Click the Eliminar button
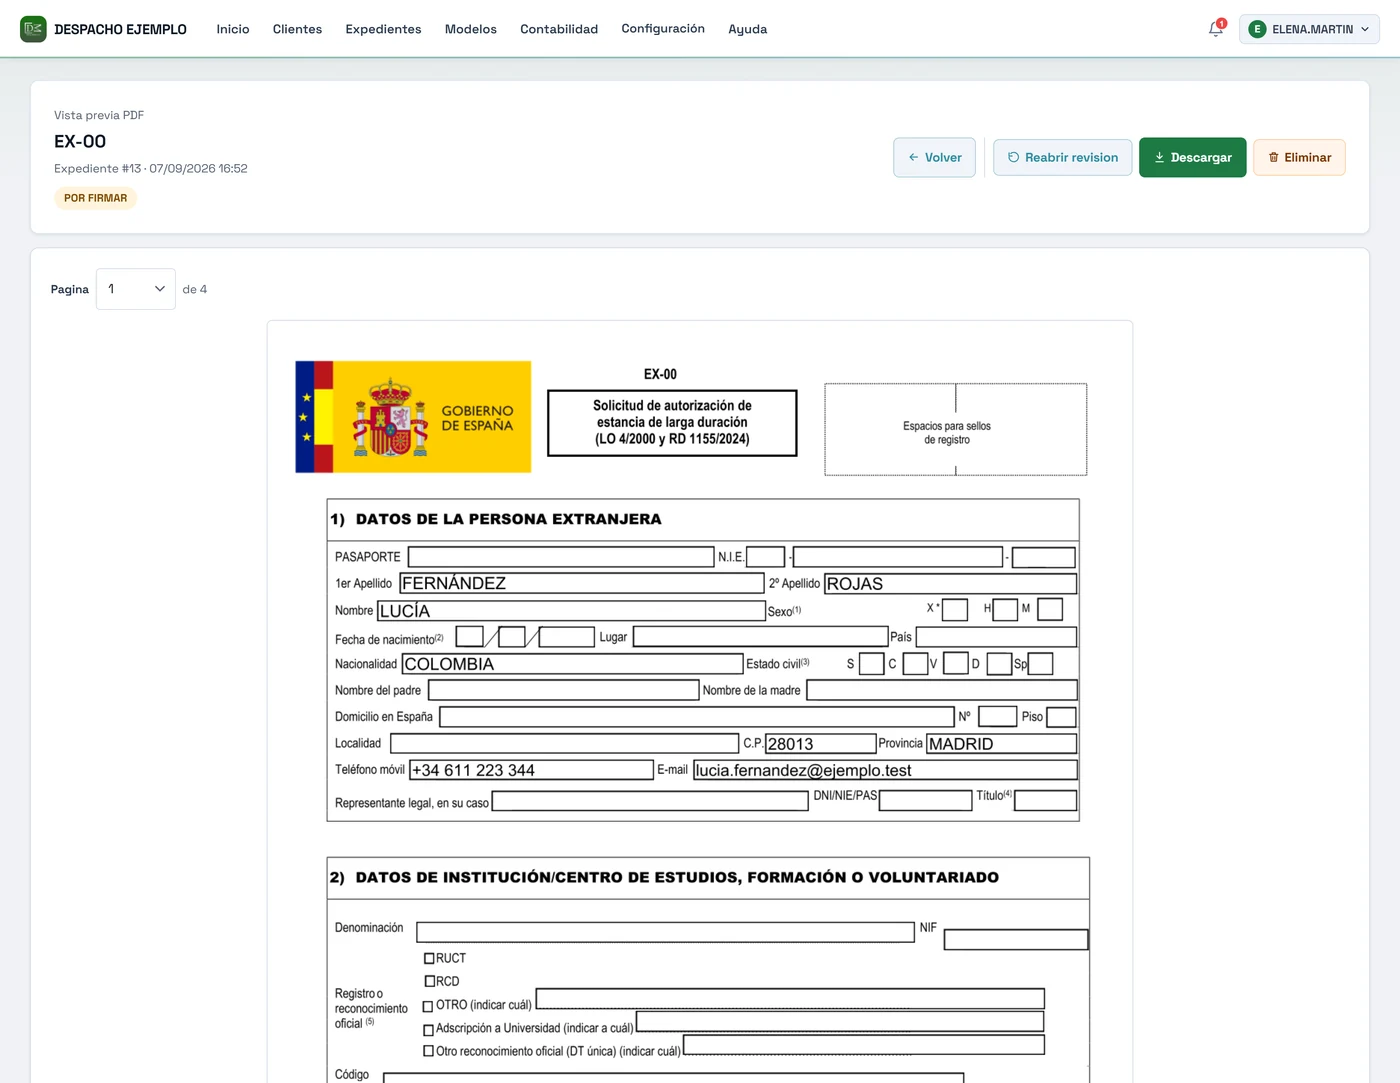The height and width of the screenshot is (1083, 1400). click(1299, 157)
